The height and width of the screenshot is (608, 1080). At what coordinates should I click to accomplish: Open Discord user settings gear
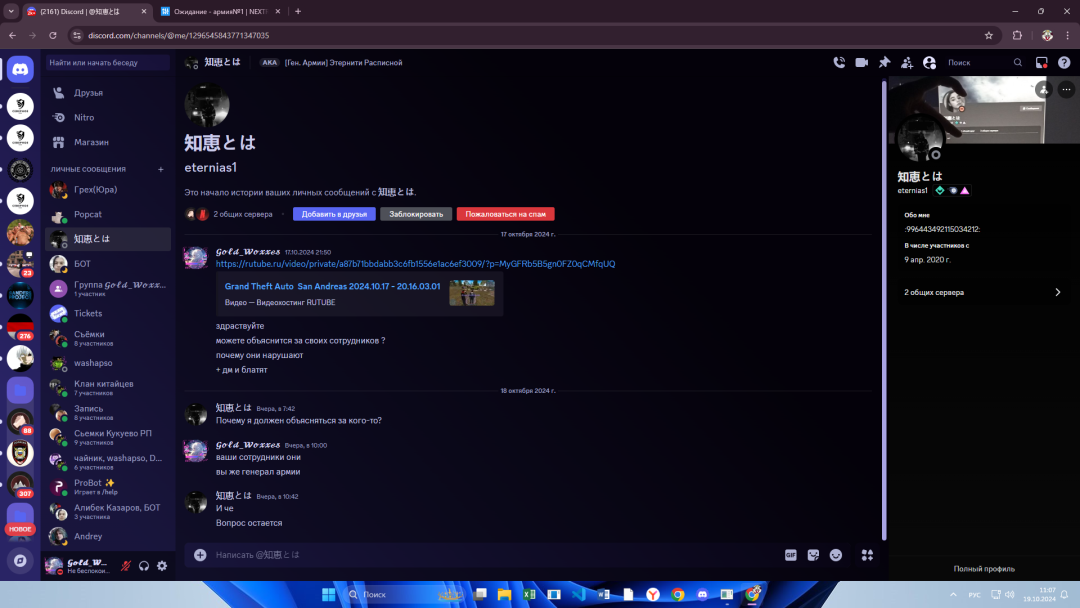pos(162,566)
